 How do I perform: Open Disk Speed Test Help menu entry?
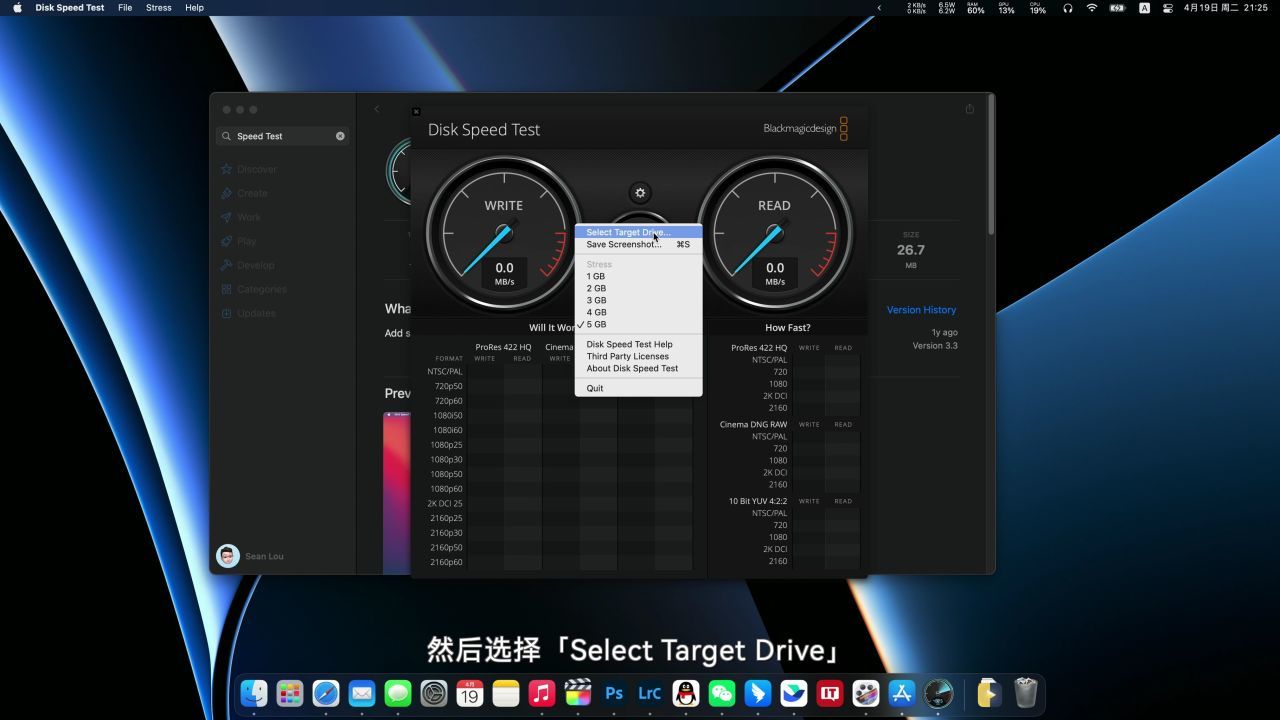(638, 344)
